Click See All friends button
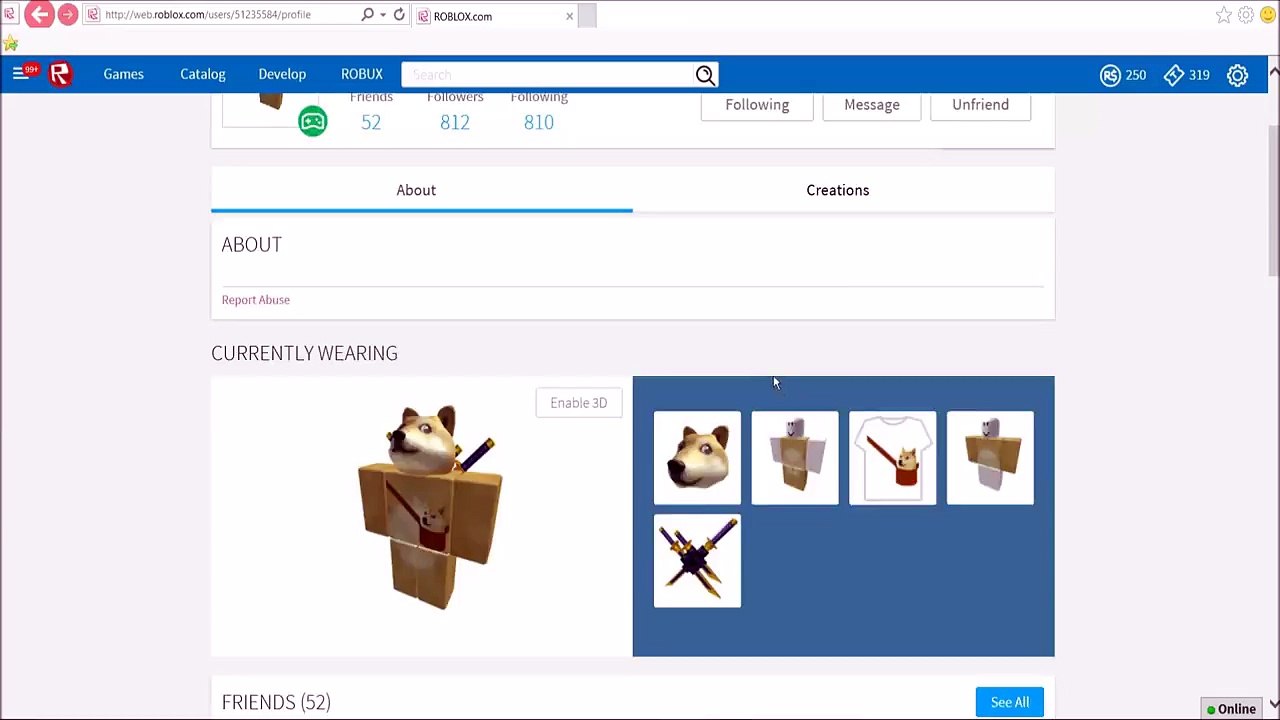This screenshot has height=720, width=1280. click(1010, 702)
